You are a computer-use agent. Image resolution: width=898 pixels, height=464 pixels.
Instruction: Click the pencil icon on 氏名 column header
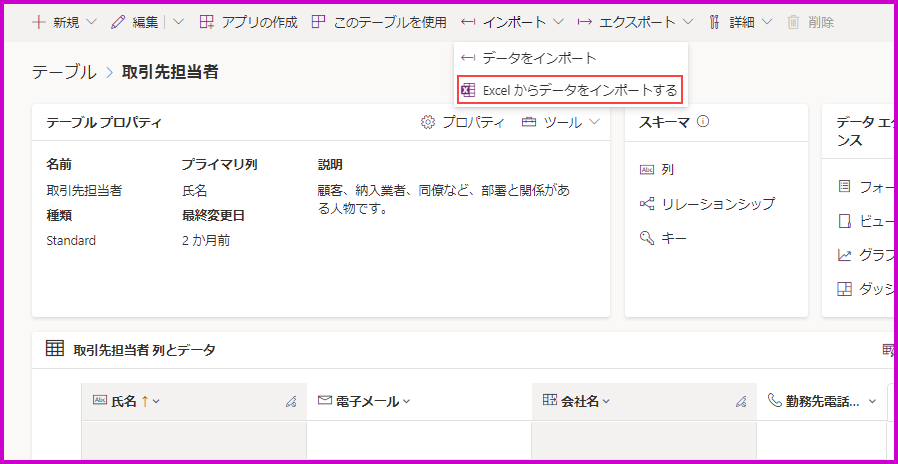click(x=291, y=402)
